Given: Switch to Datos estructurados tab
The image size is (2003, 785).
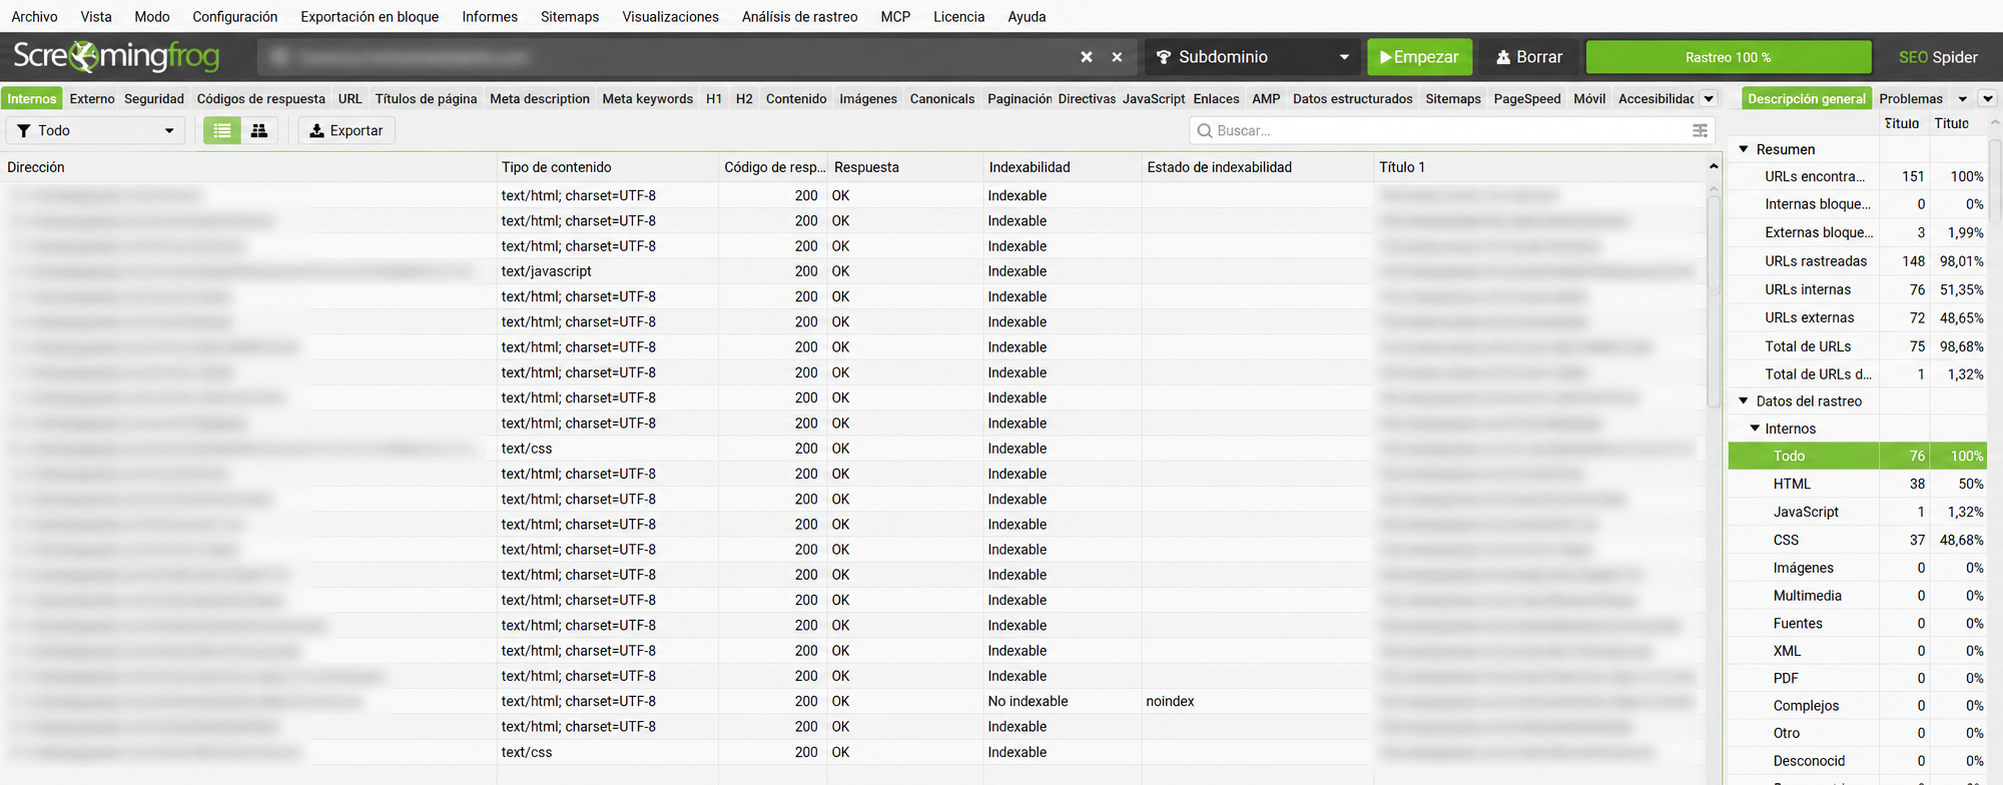Looking at the screenshot, I should [1352, 99].
